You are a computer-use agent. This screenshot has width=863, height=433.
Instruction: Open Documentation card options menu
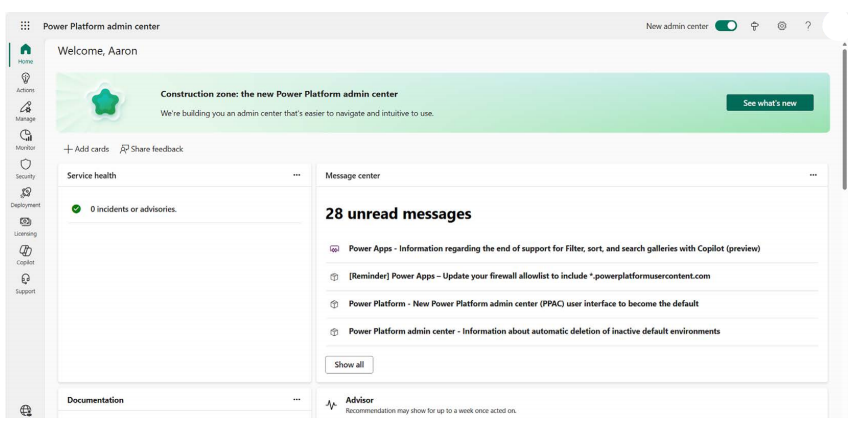point(297,399)
